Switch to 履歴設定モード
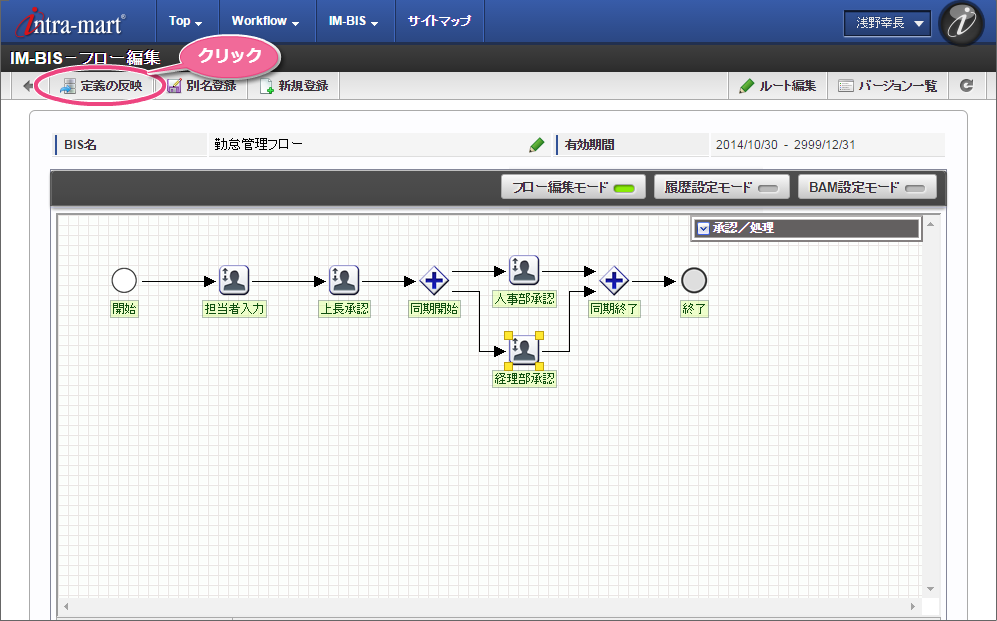The height and width of the screenshot is (621, 997). pyautogui.click(x=722, y=188)
